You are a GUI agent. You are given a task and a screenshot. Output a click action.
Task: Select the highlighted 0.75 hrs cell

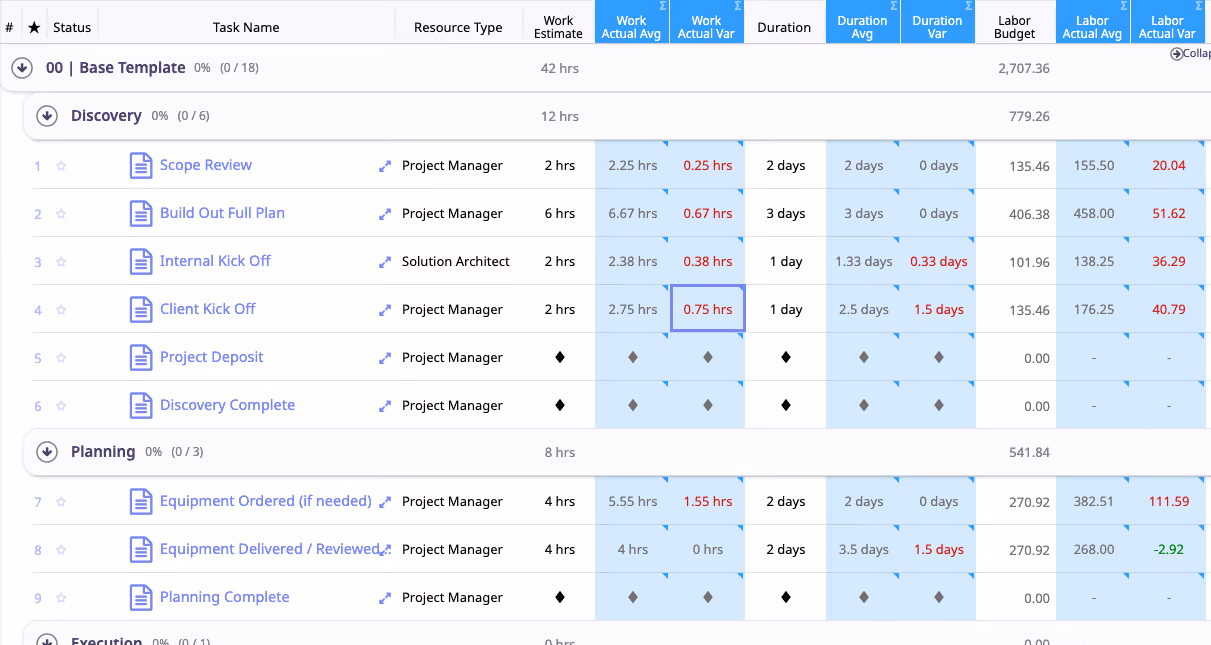(x=708, y=309)
